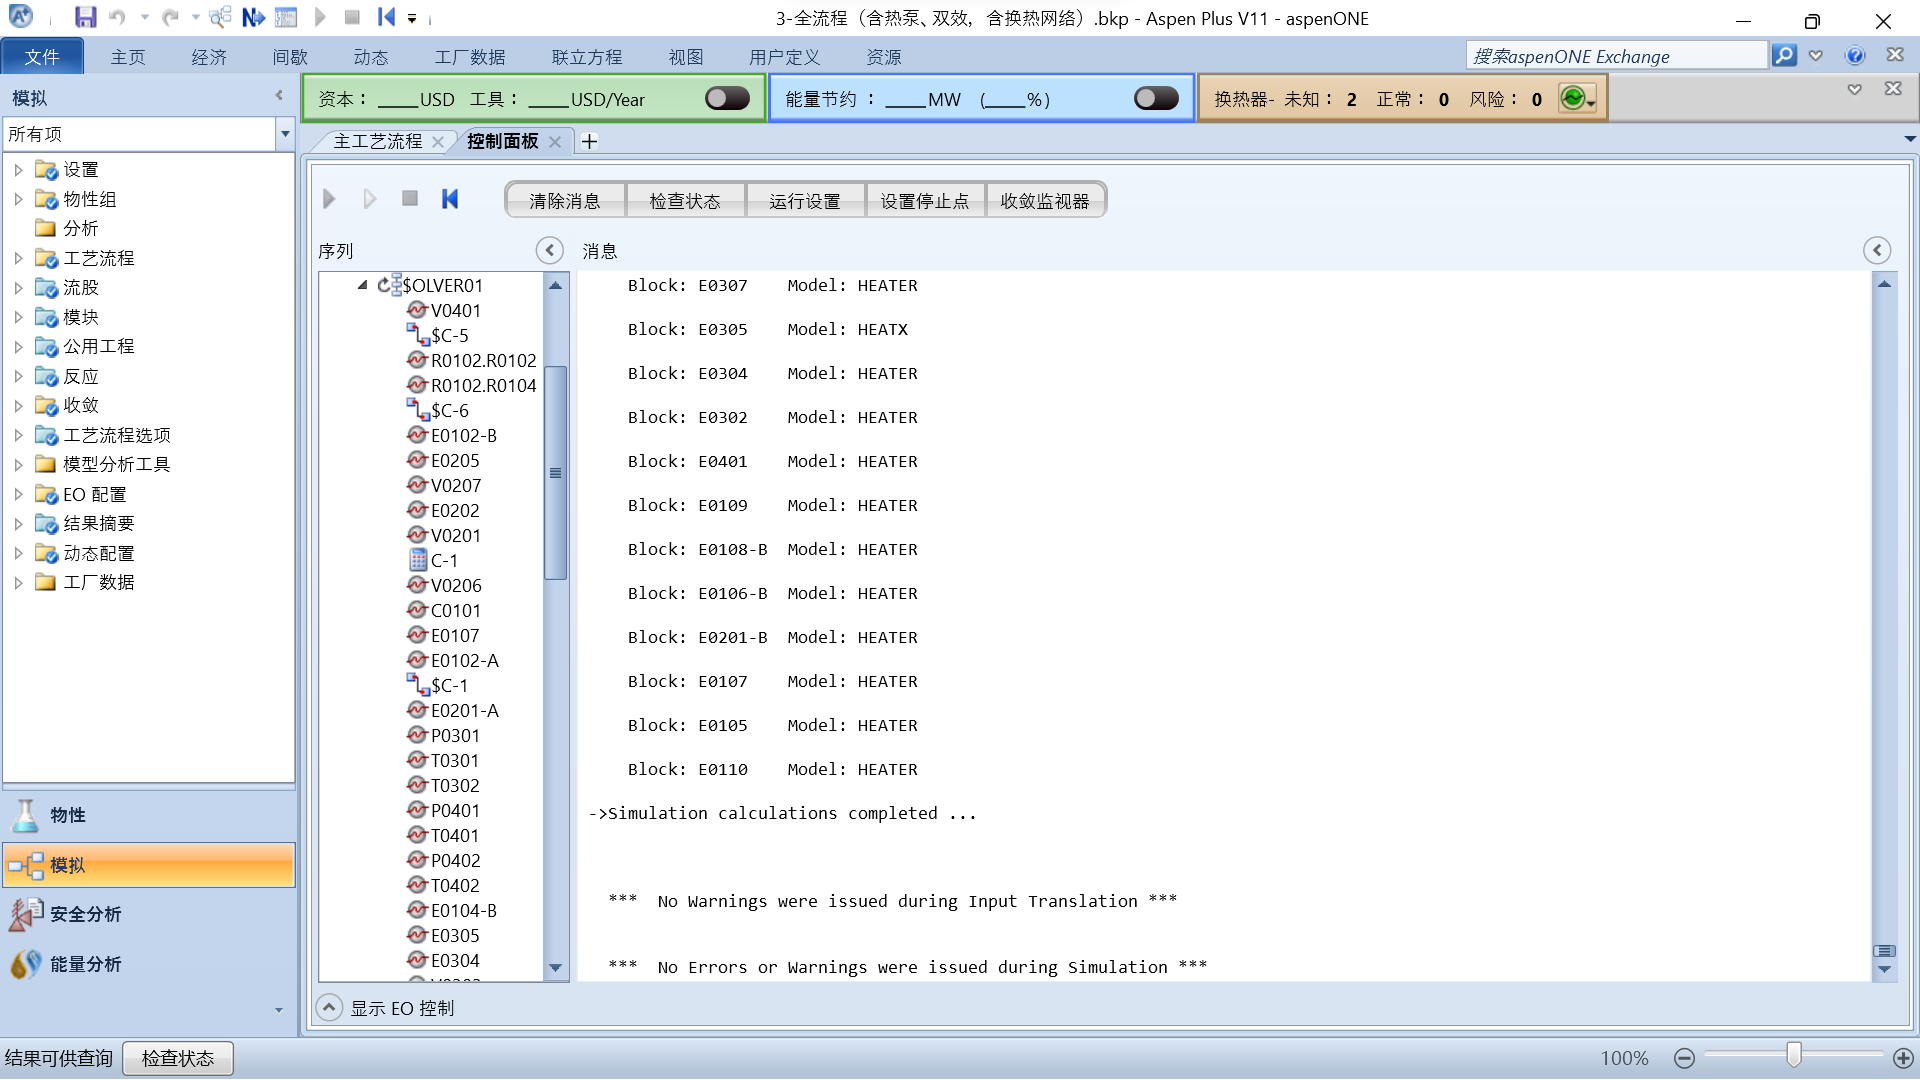
Task: Switch to the Properties (物性) environment
Action: (68, 815)
